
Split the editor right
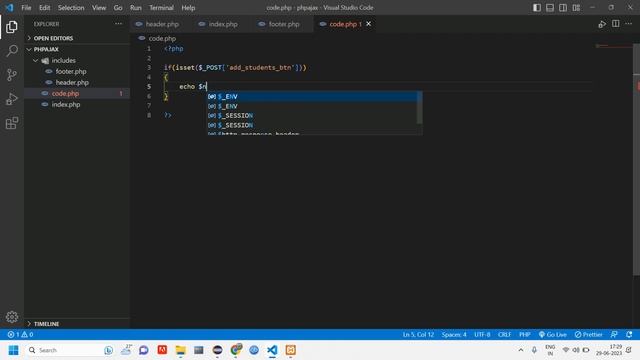point(616,24)
